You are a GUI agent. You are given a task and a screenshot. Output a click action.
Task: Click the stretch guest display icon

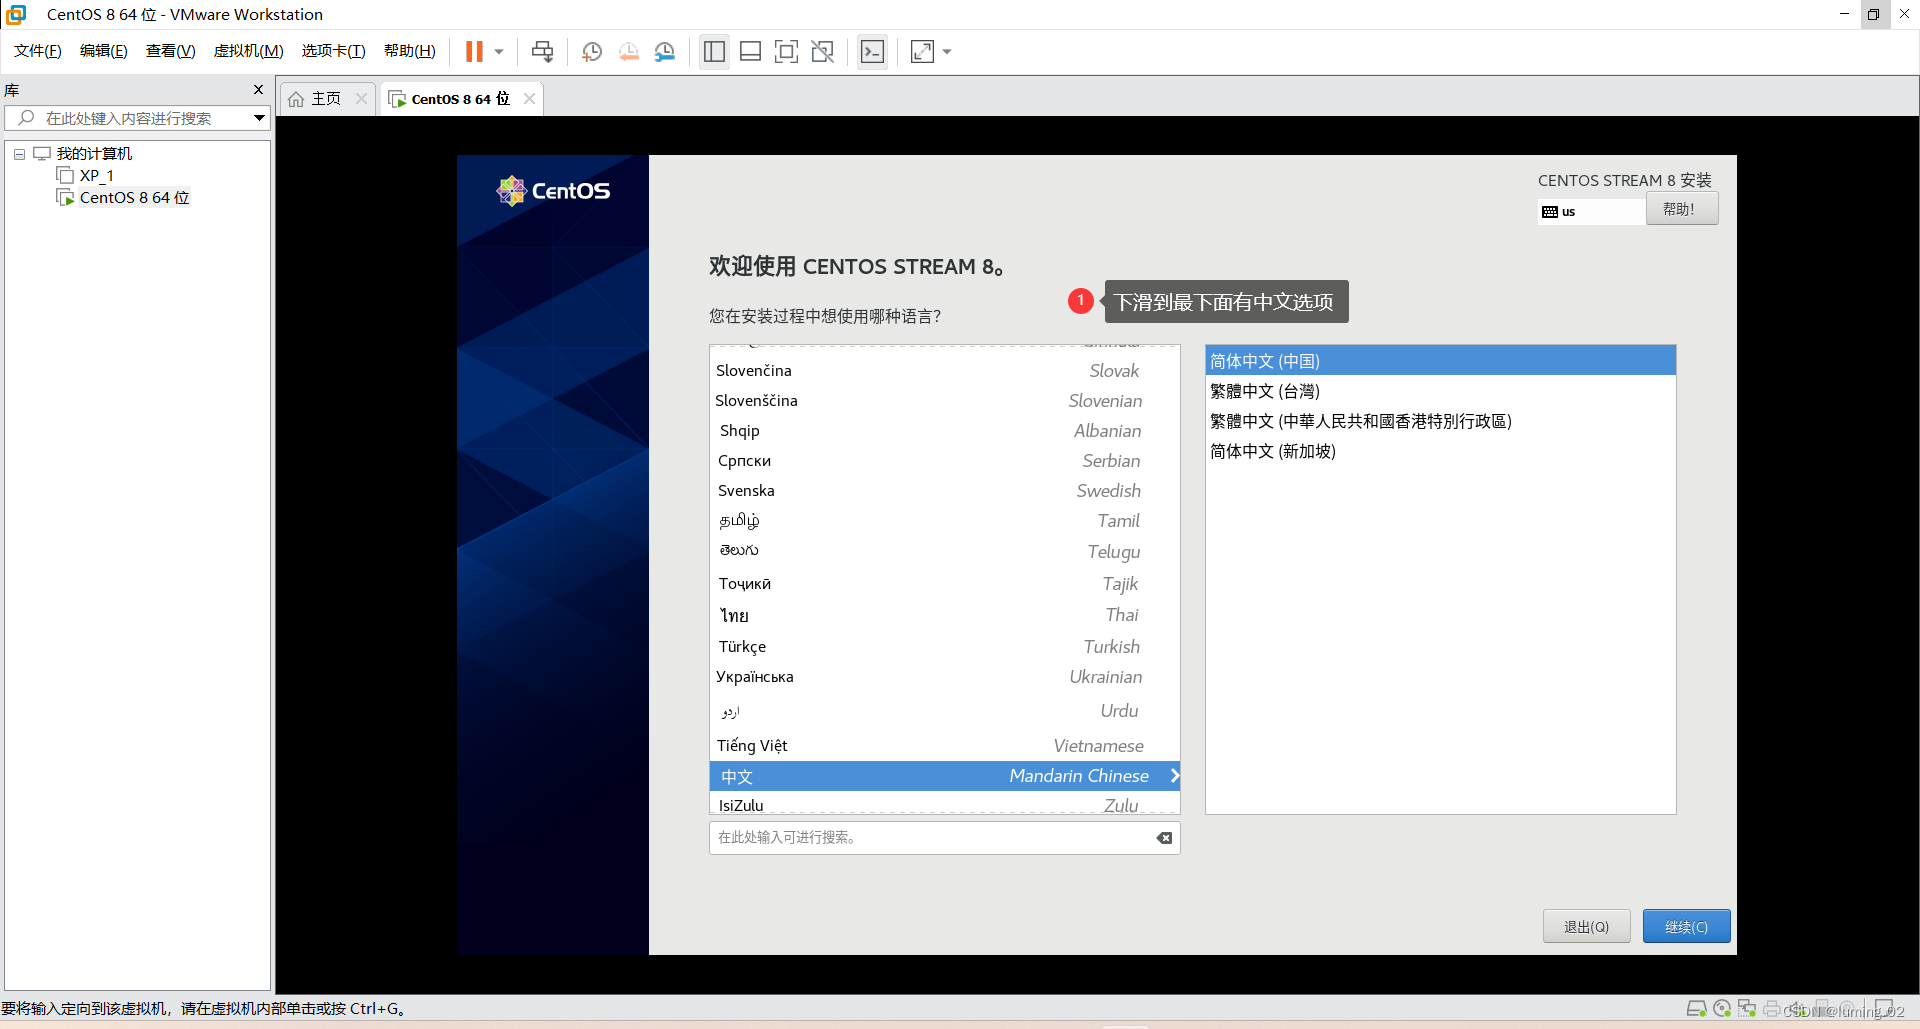click(922, 51)
